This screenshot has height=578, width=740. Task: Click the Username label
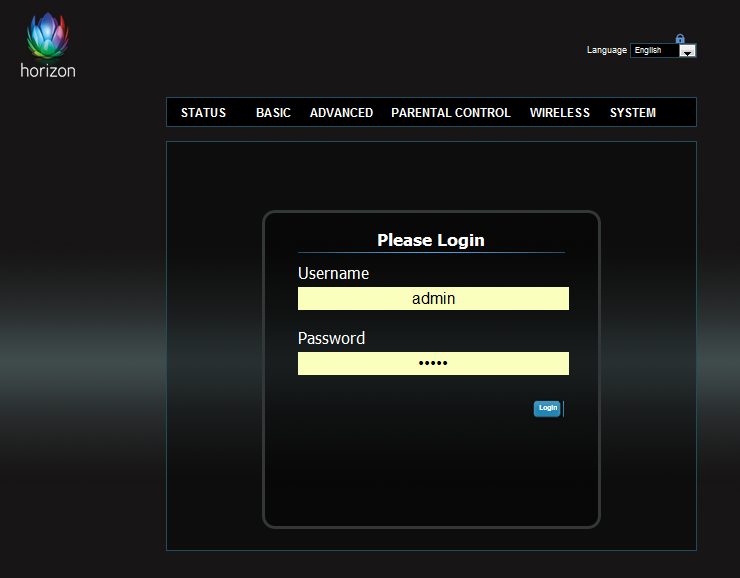pyautogui.click(x=333, y=274)
